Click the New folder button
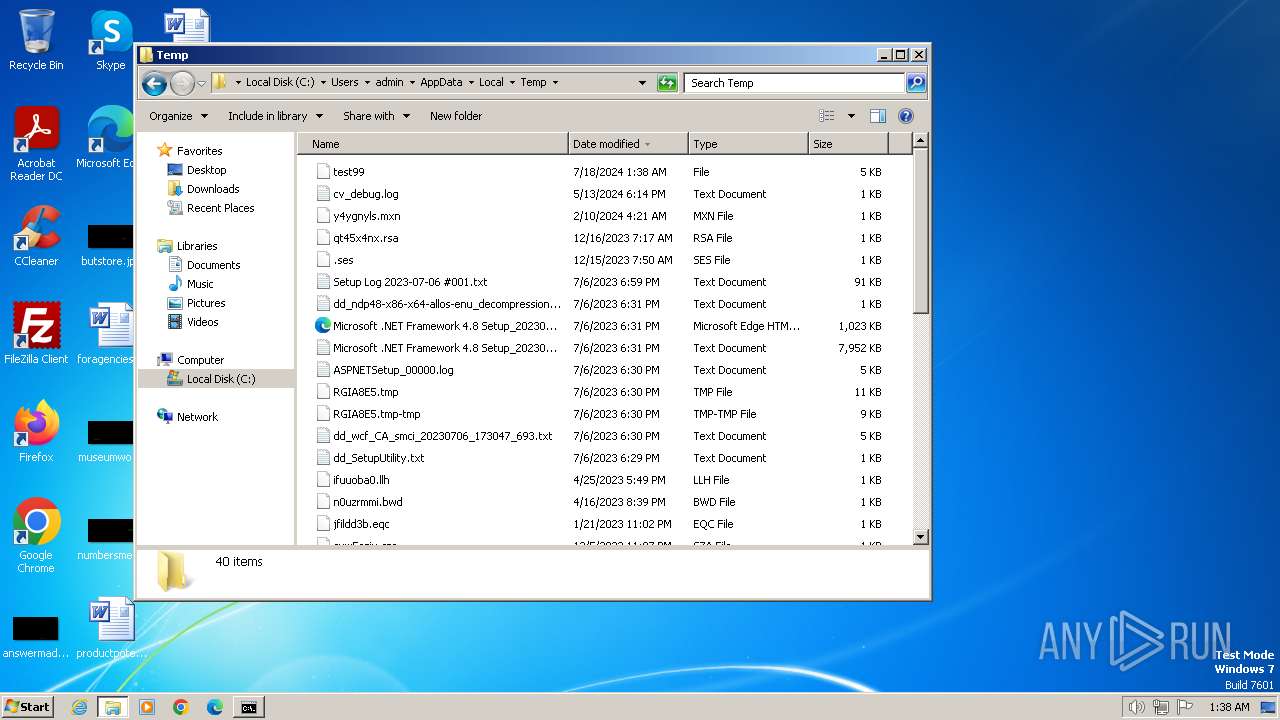The image size is (1280, 720). click(x=456, y=116)
